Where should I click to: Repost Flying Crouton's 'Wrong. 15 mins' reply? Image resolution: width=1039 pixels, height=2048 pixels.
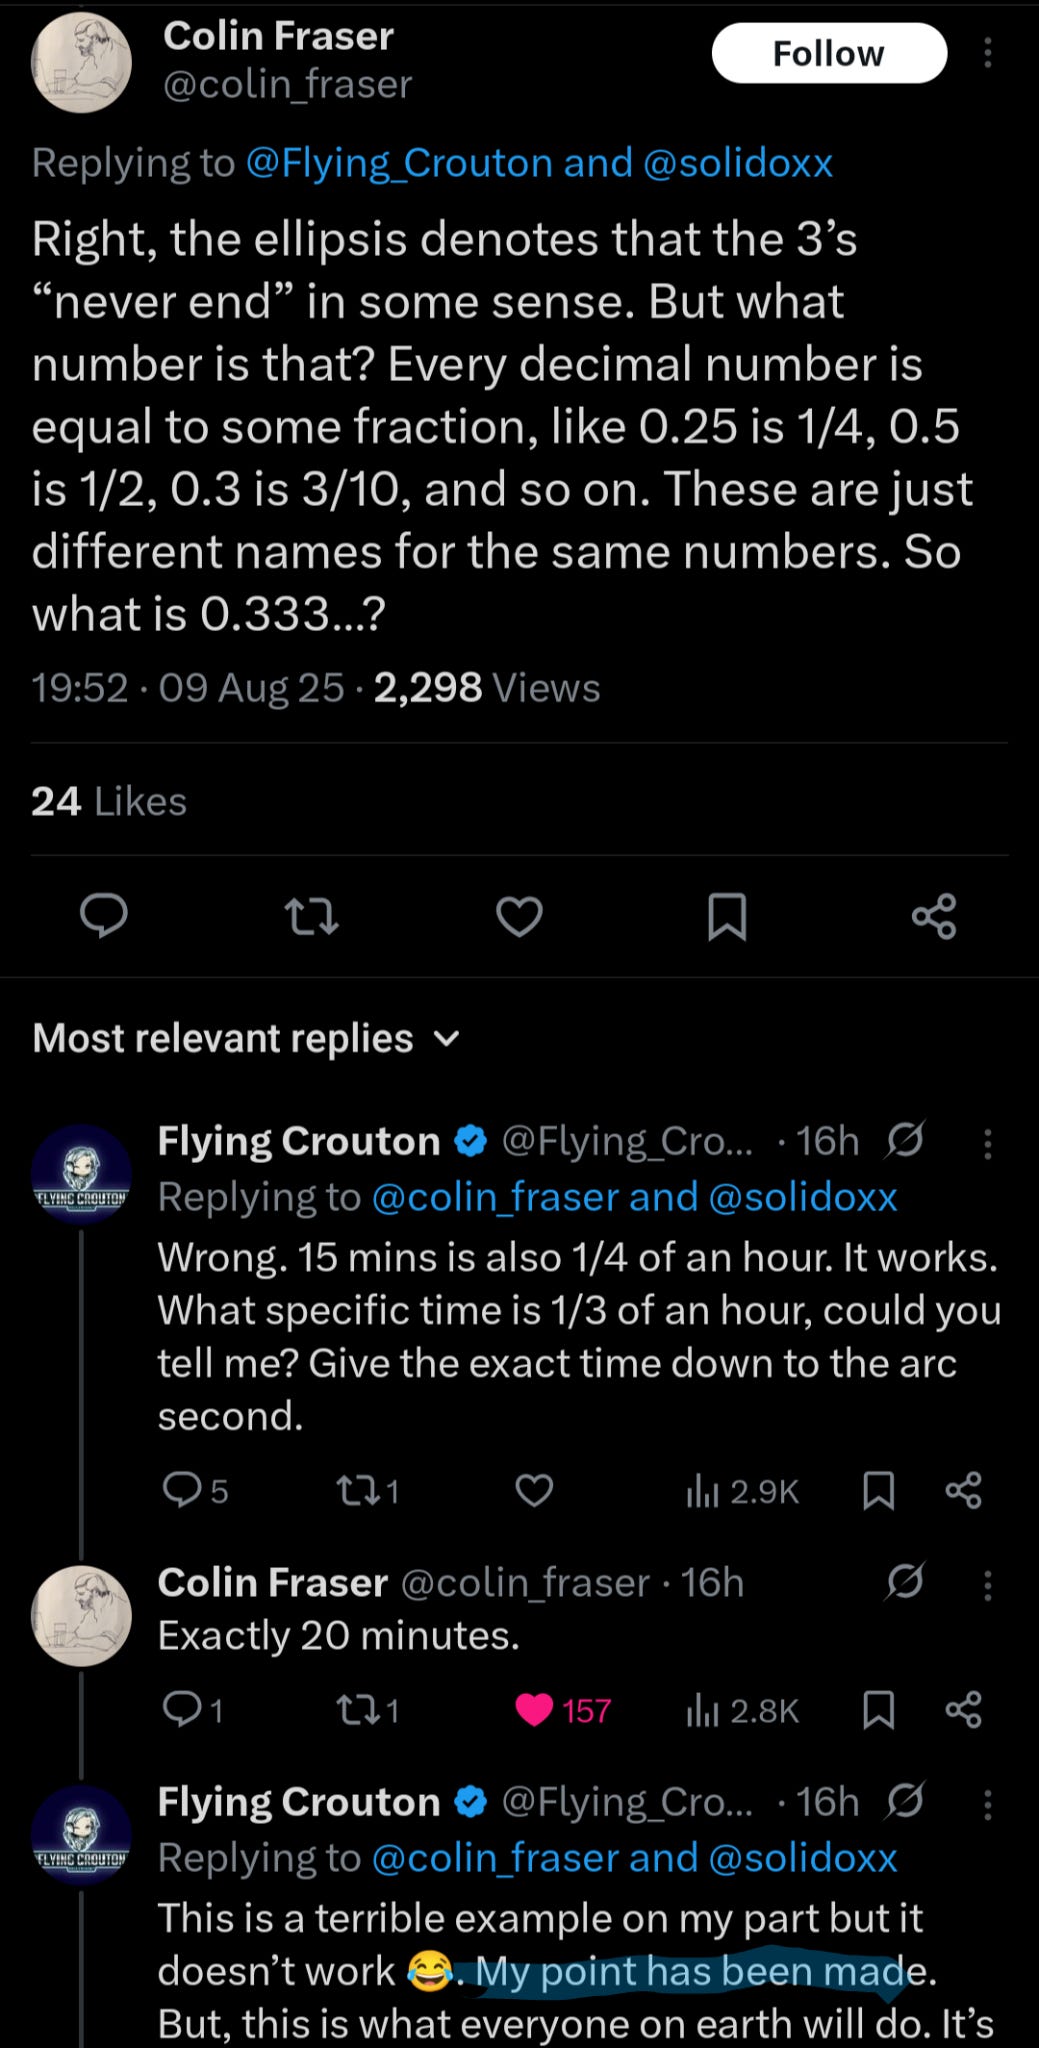tap(355, 1491)
